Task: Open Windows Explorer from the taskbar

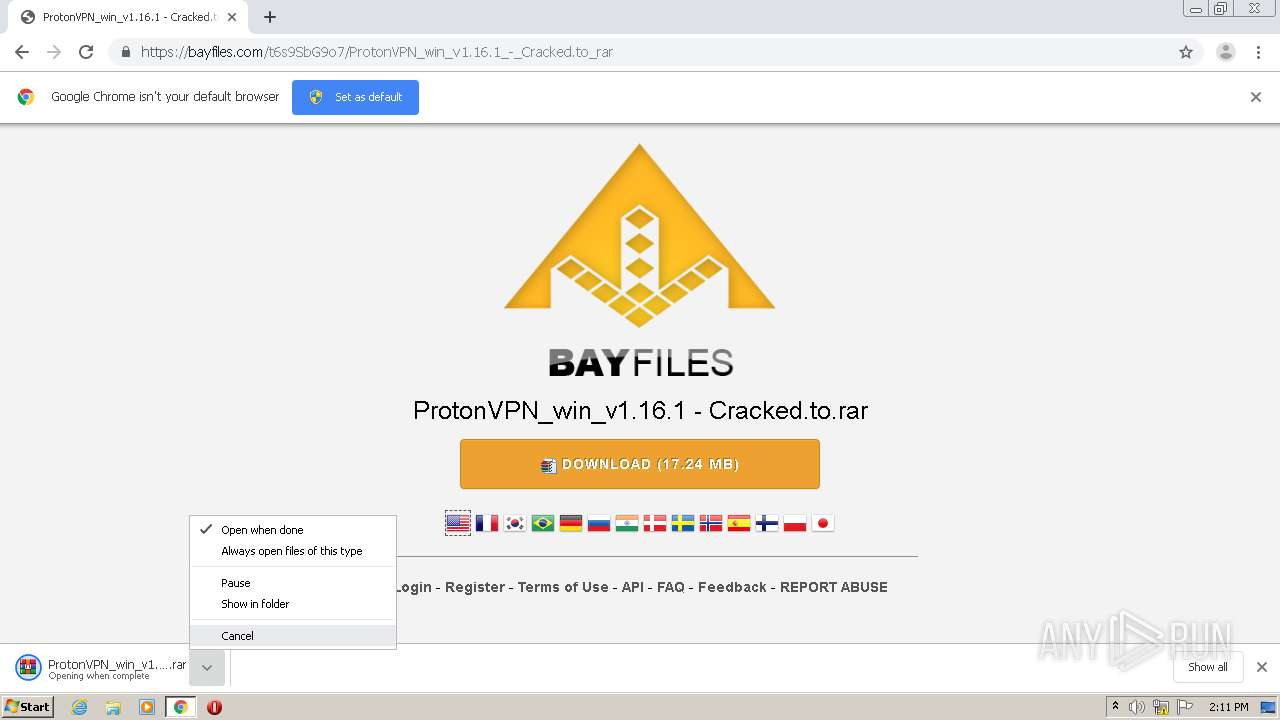Action: point(113,707)
